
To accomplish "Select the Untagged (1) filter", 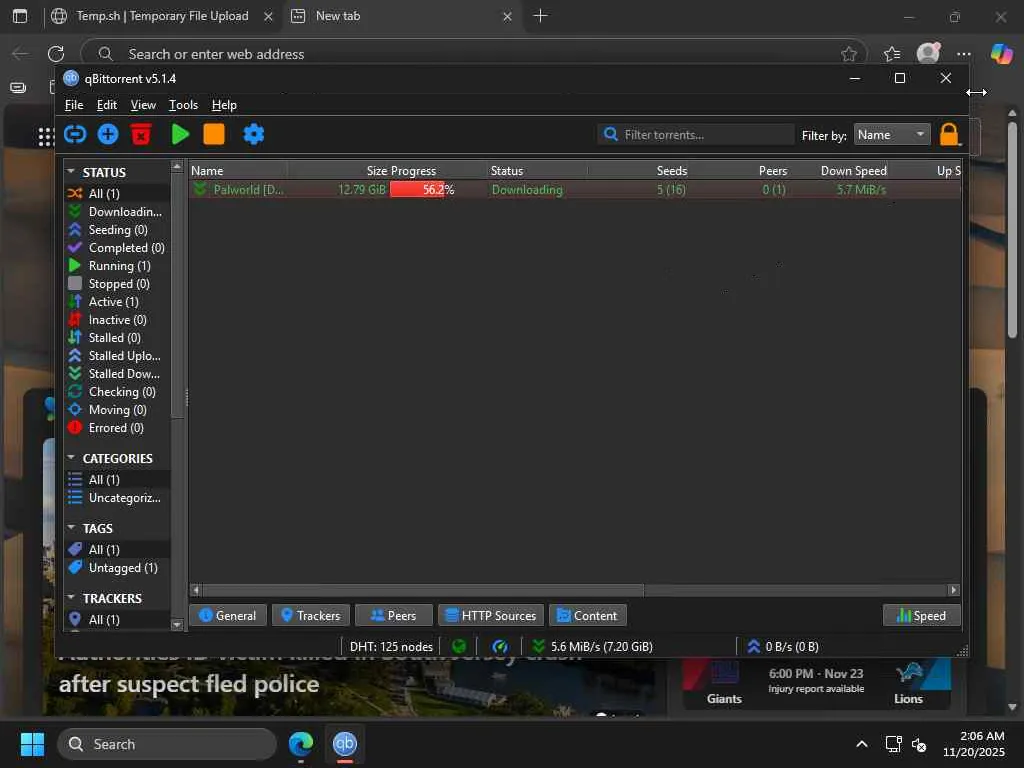I will pyautogui.click(x=117, y=568).
